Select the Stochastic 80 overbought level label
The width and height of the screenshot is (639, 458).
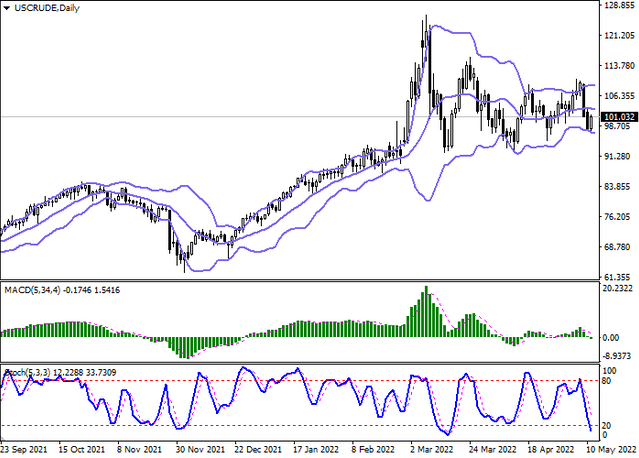point(606,381)
